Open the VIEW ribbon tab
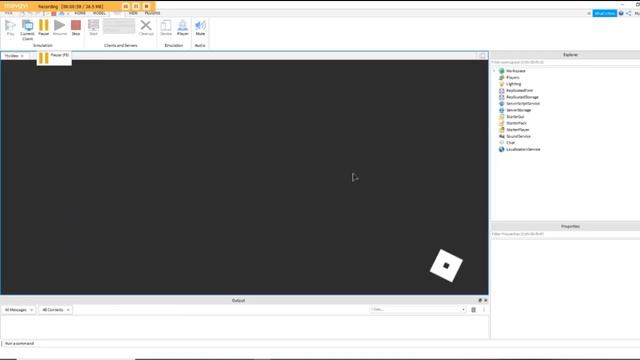640x360 pixels. pyautogui.click(x=133, y=13)
